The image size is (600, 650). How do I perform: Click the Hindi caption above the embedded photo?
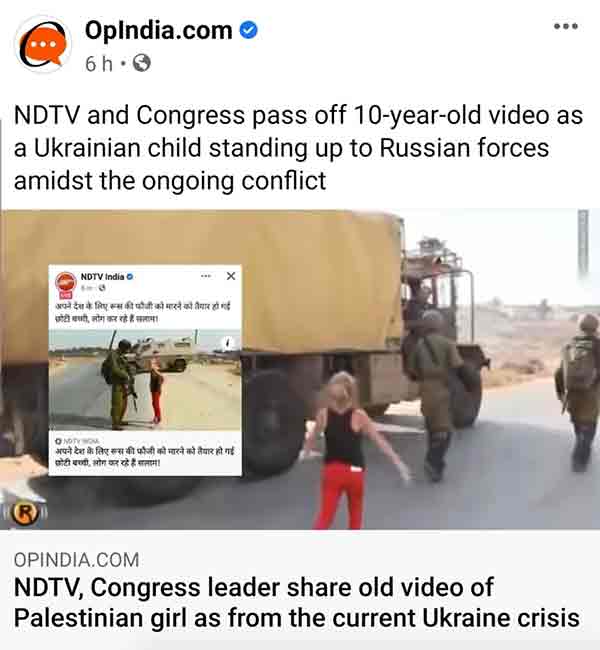143,312
